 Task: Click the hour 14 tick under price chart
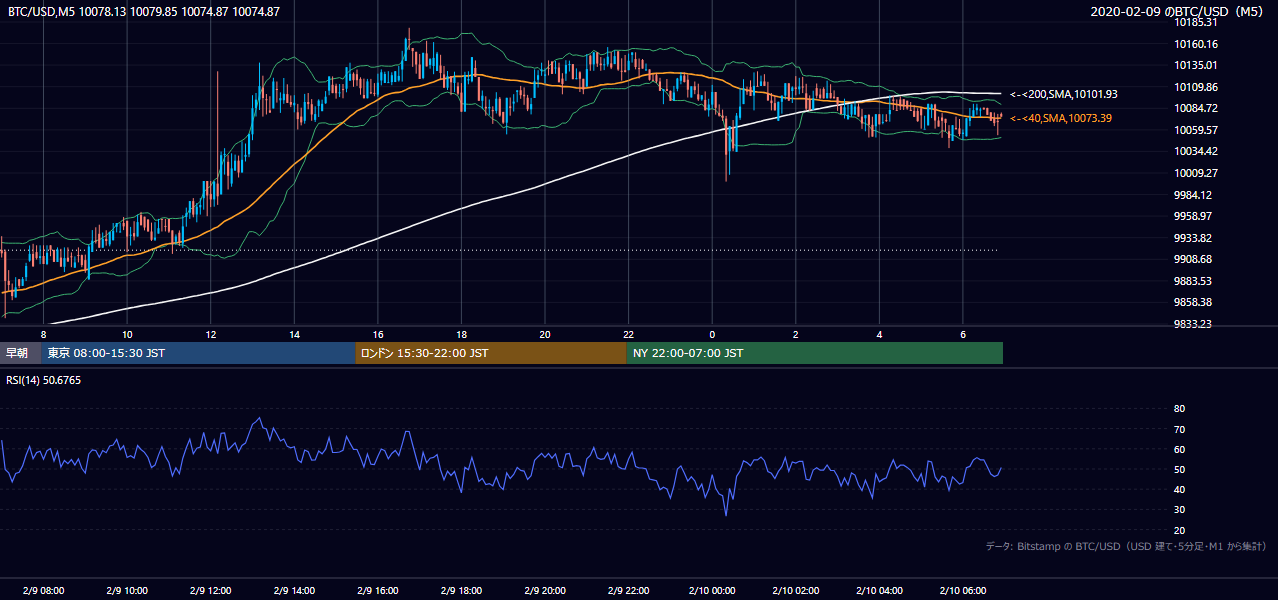tap(294, 334)
